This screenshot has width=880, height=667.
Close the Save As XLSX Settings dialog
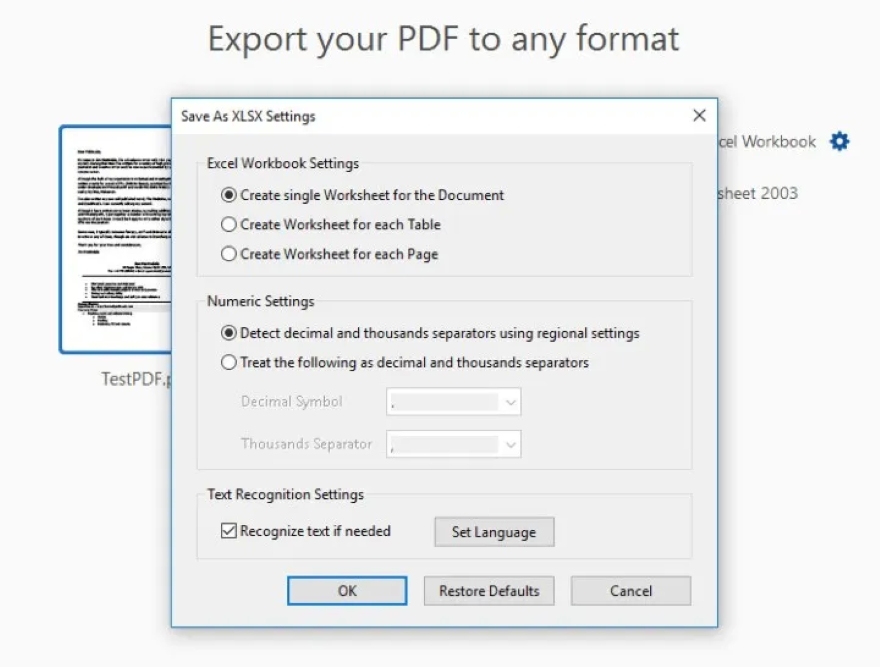pyautogui.click(x=699, y=115)
